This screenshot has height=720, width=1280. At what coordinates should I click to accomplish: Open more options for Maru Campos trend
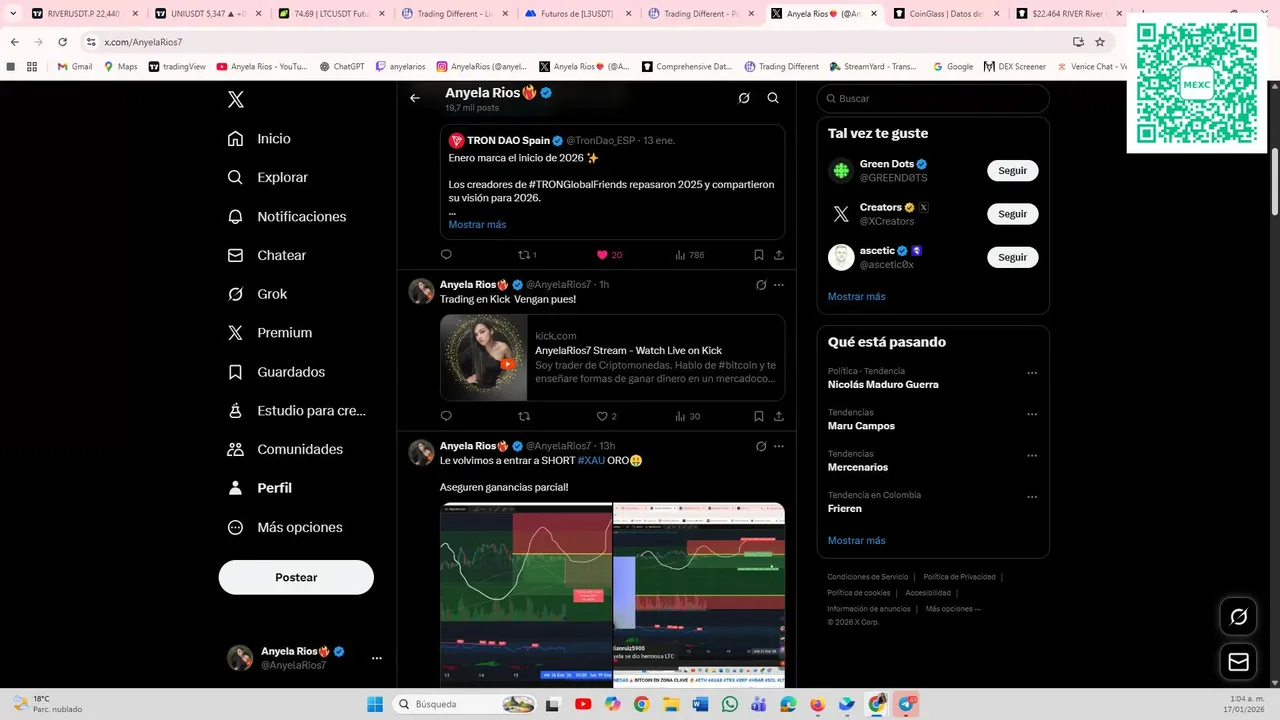(x=1032, y=414)
